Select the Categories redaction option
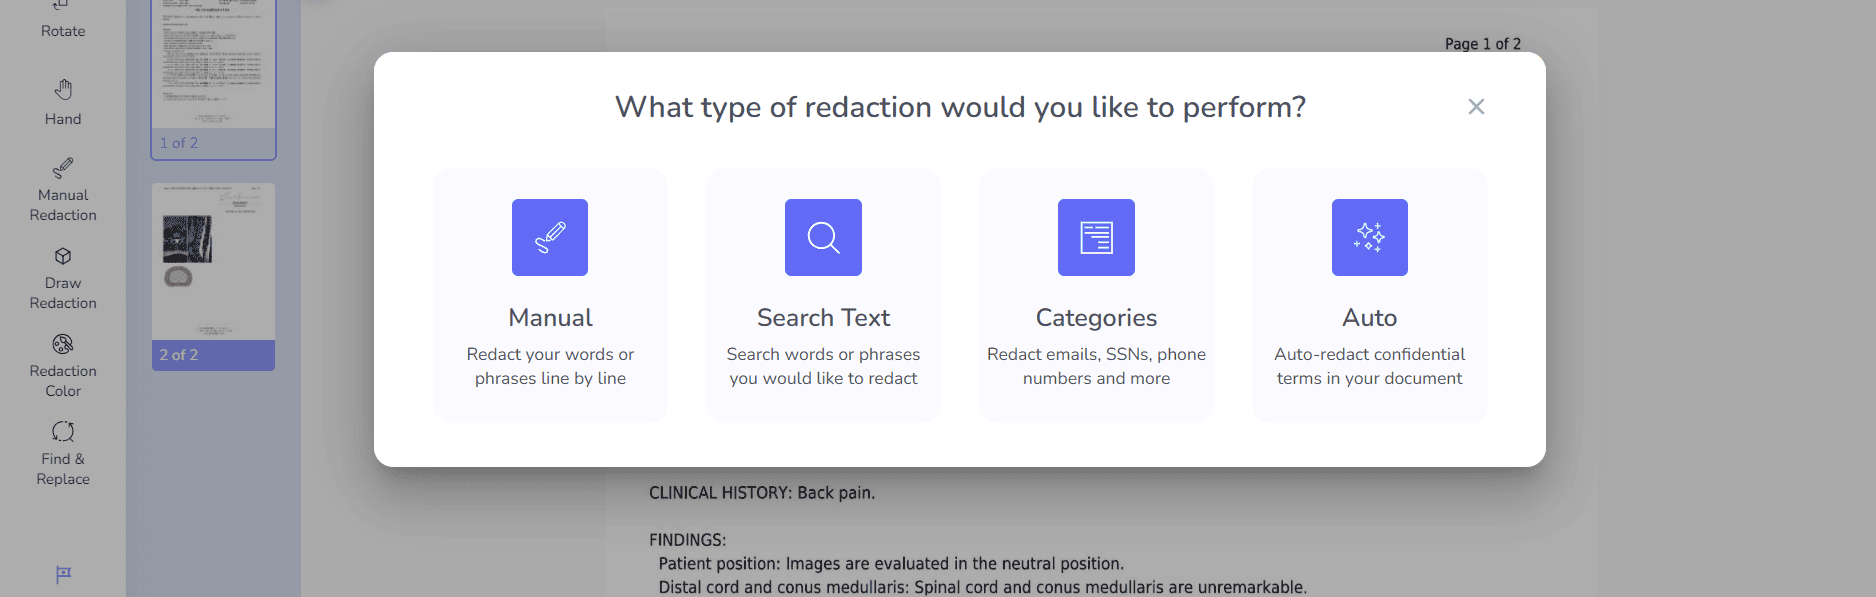Screen dimensions: 1876x597 pyautogui.click(x=1095, y=294)
